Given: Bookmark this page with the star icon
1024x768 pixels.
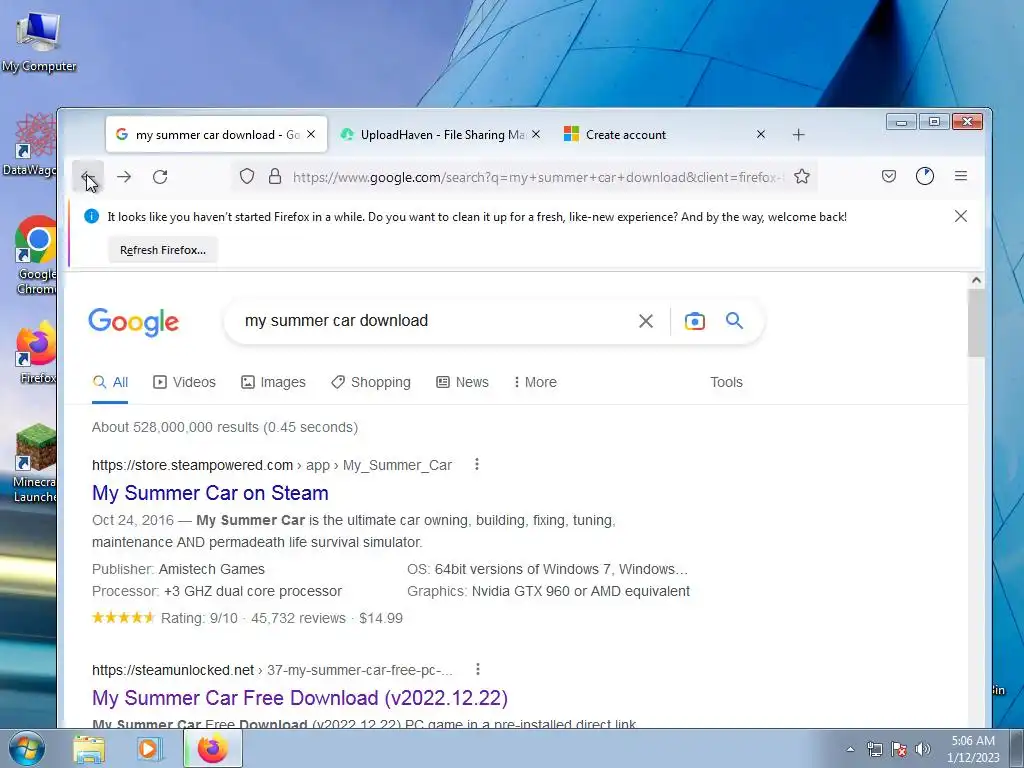Looking at the screenshot, I should pyautogui.click(x=802, y=176).
